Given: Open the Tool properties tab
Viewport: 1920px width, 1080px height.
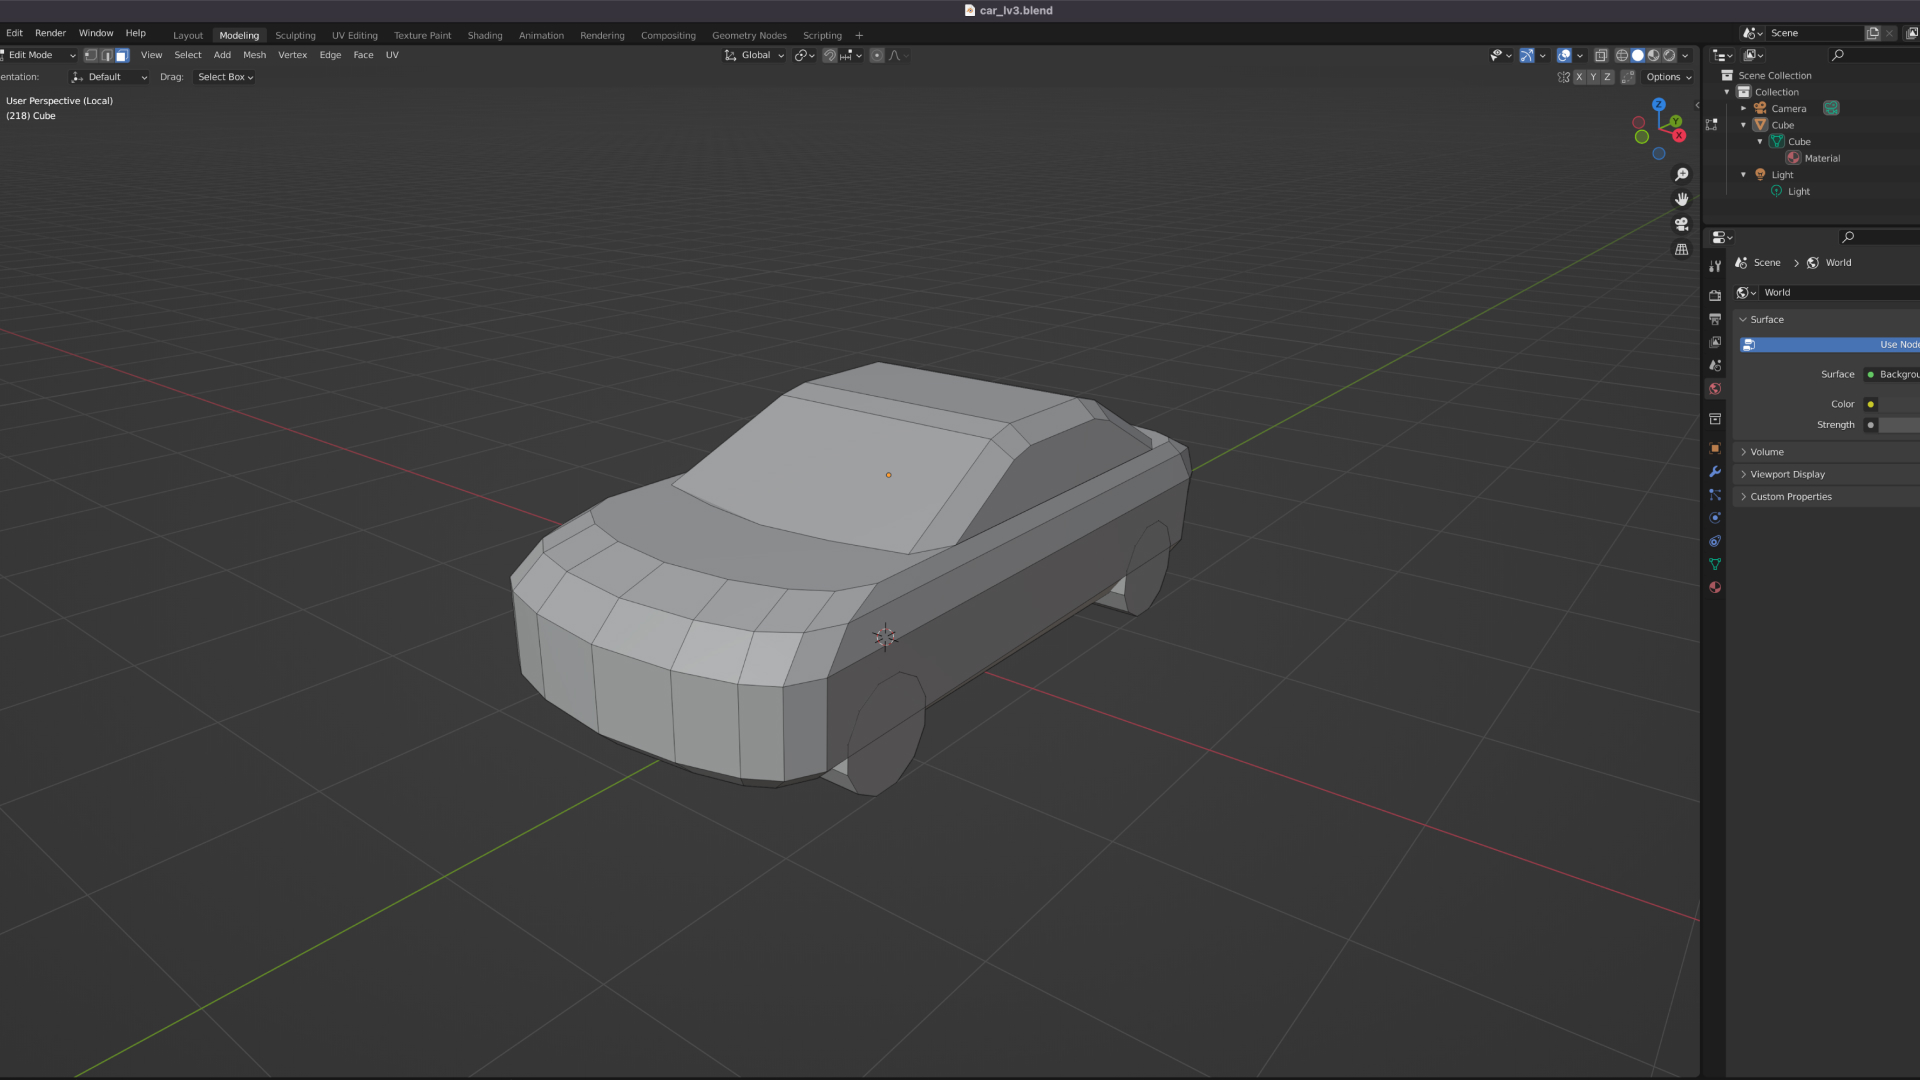Looking at the screenshot, I should pos(1715,266).
